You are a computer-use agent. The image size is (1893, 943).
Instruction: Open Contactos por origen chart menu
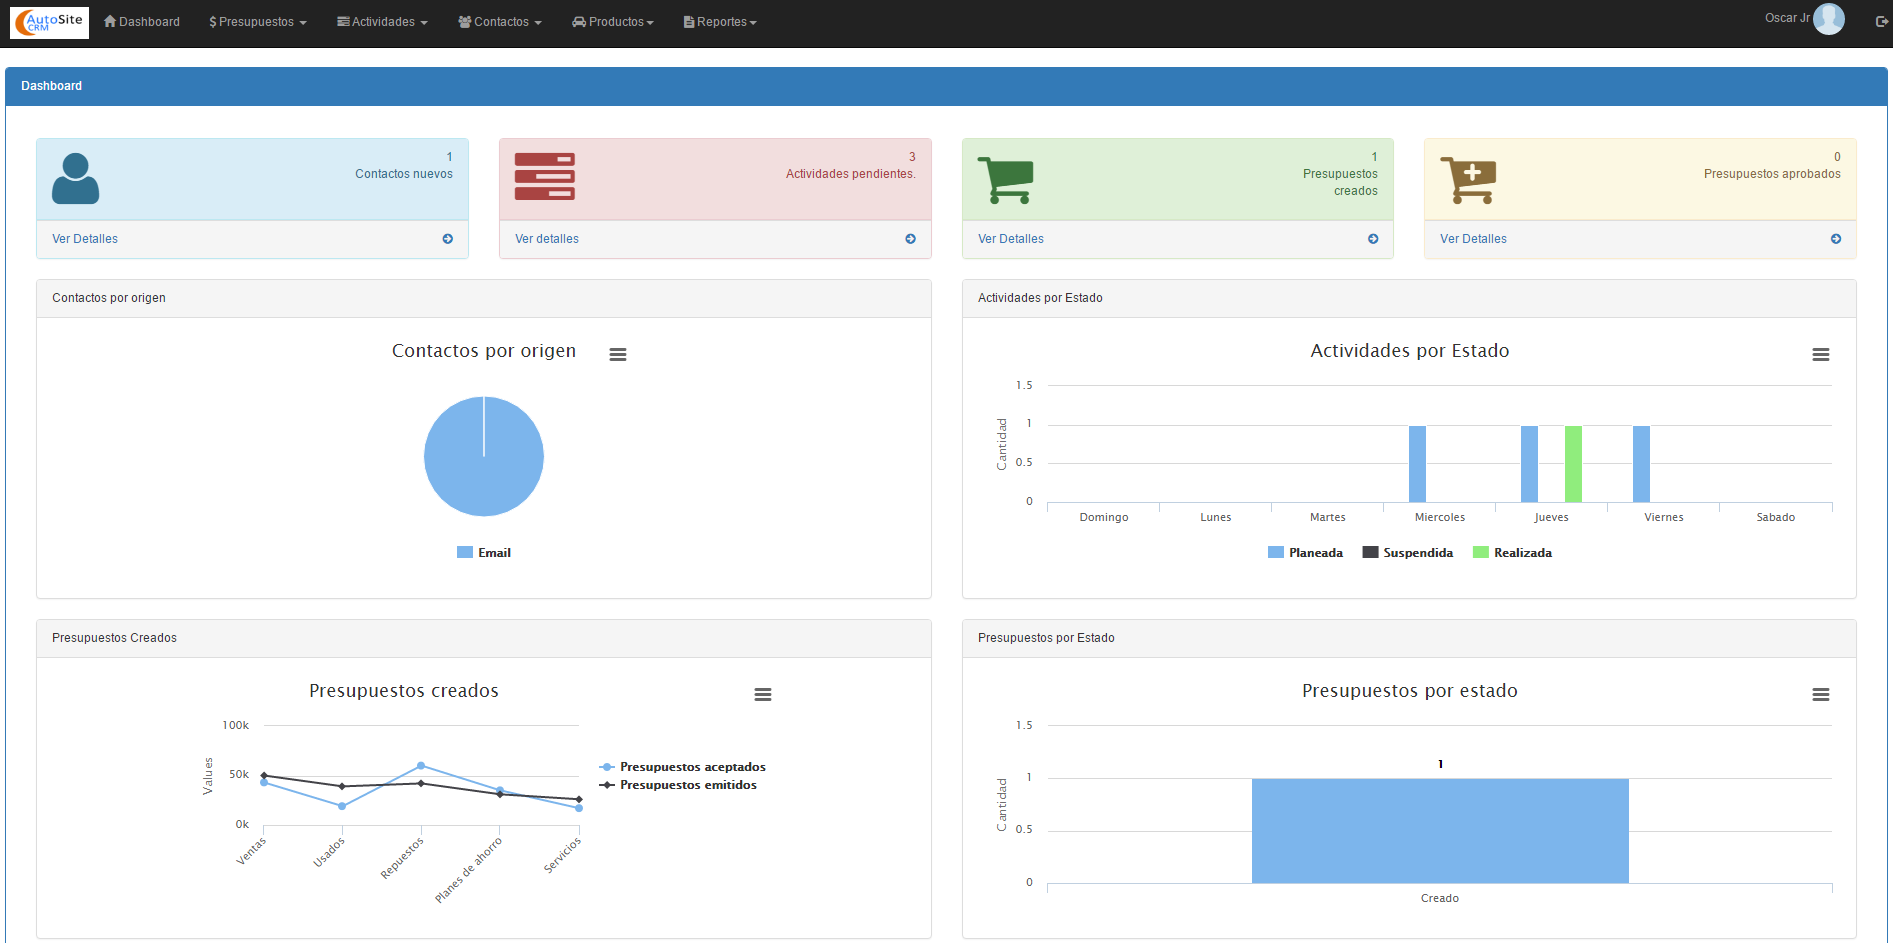point(618,354)
